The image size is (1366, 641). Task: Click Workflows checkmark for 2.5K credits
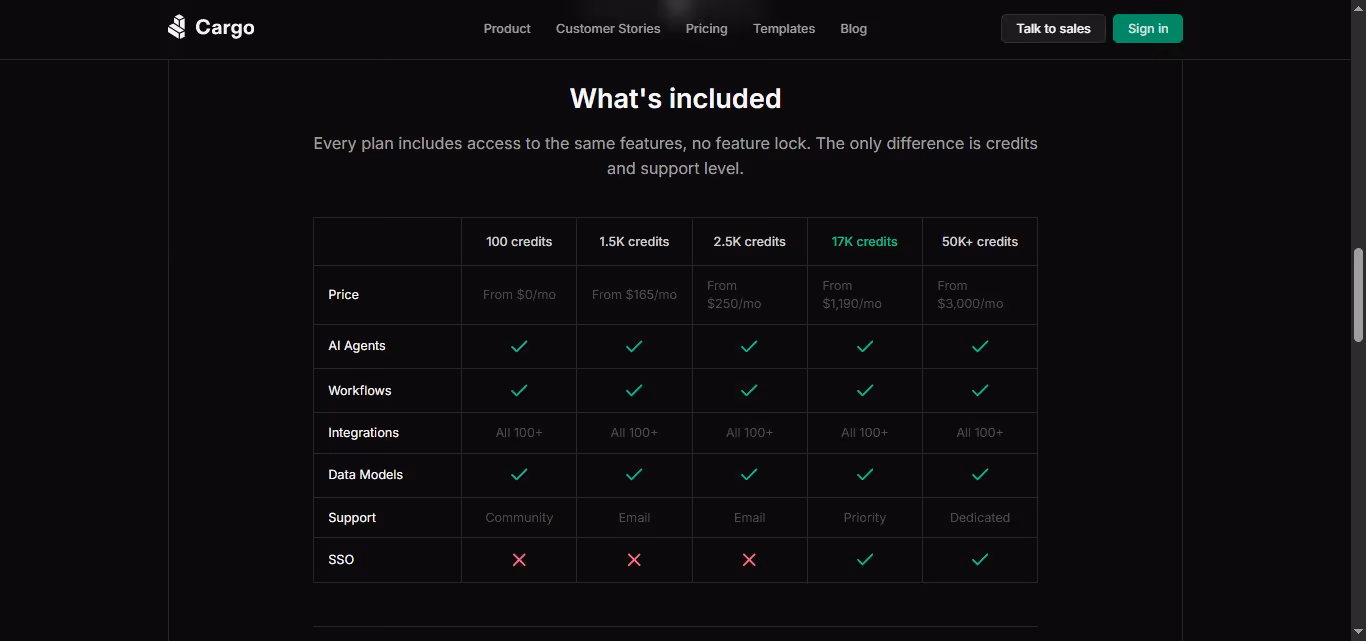pyautogui.click(x=749, y=390)
